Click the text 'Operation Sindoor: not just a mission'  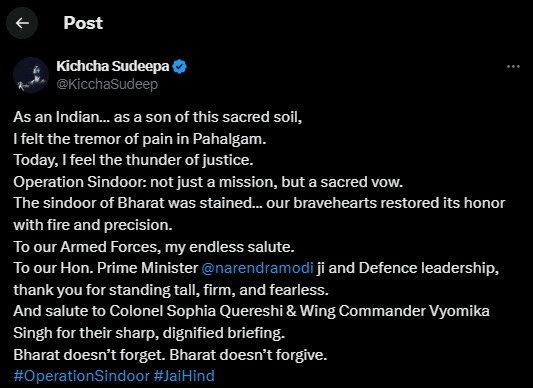pos(145,182)
